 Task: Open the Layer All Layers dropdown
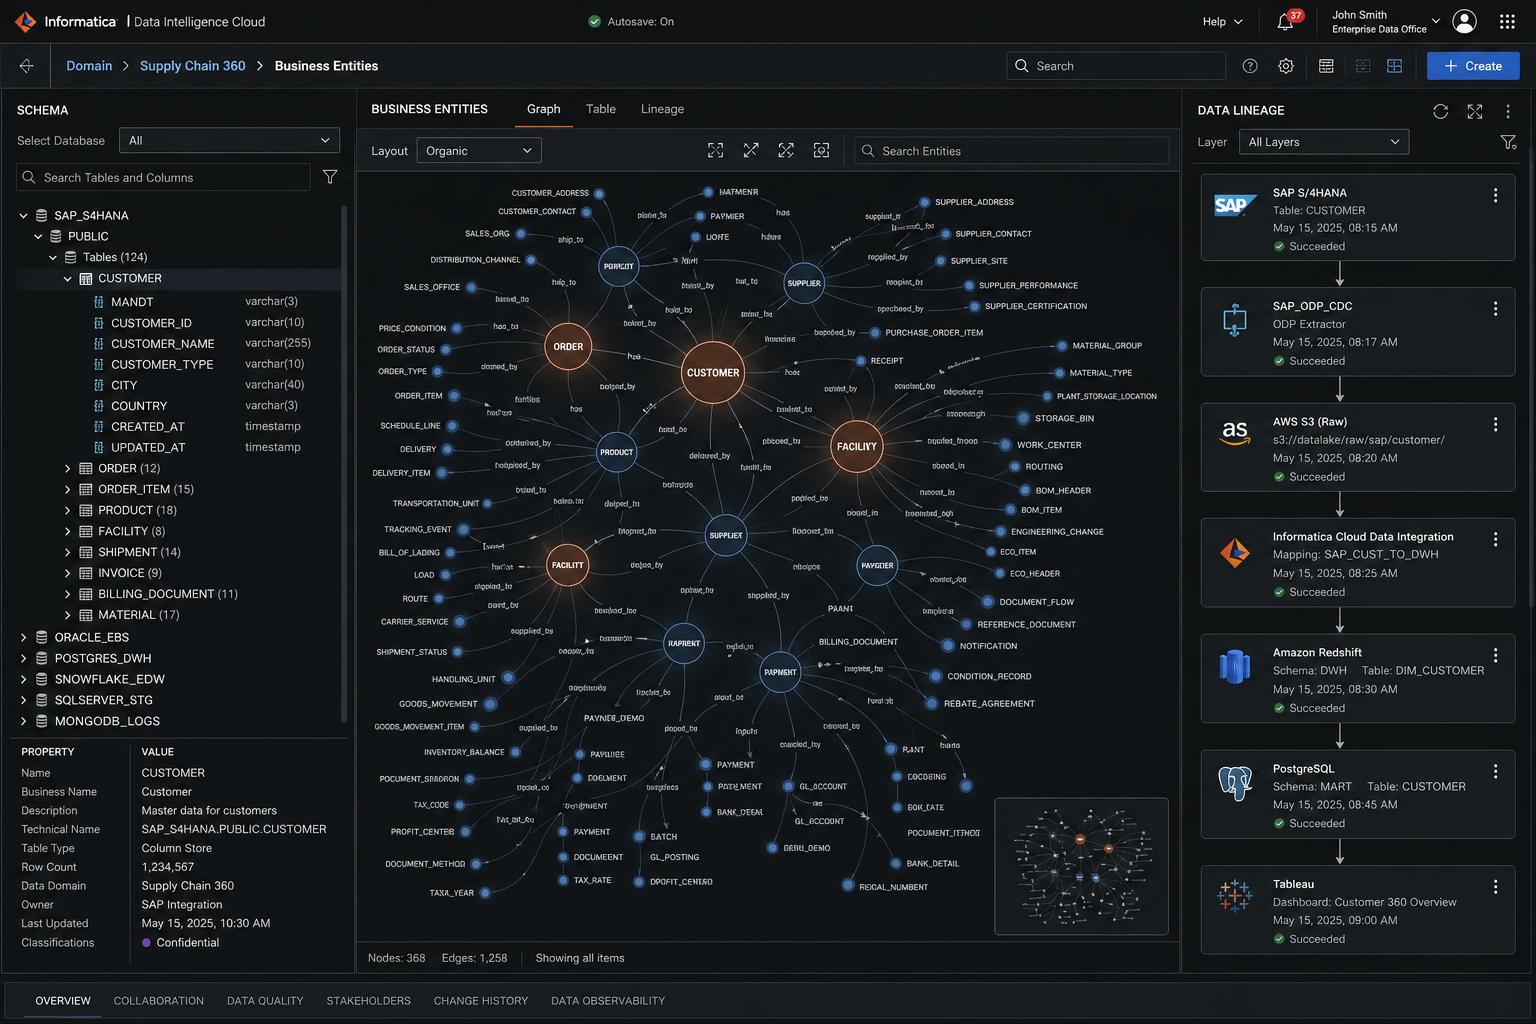1324,142
